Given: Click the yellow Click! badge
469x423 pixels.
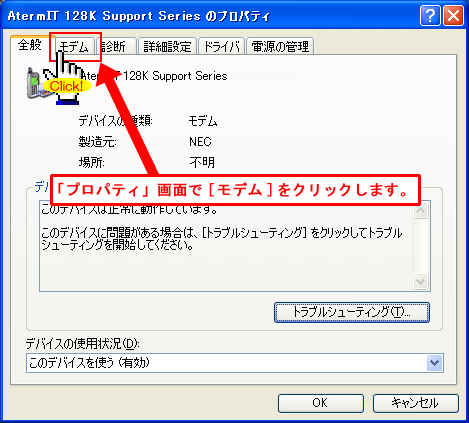Looking at the screenshot, I should point(67,86).
